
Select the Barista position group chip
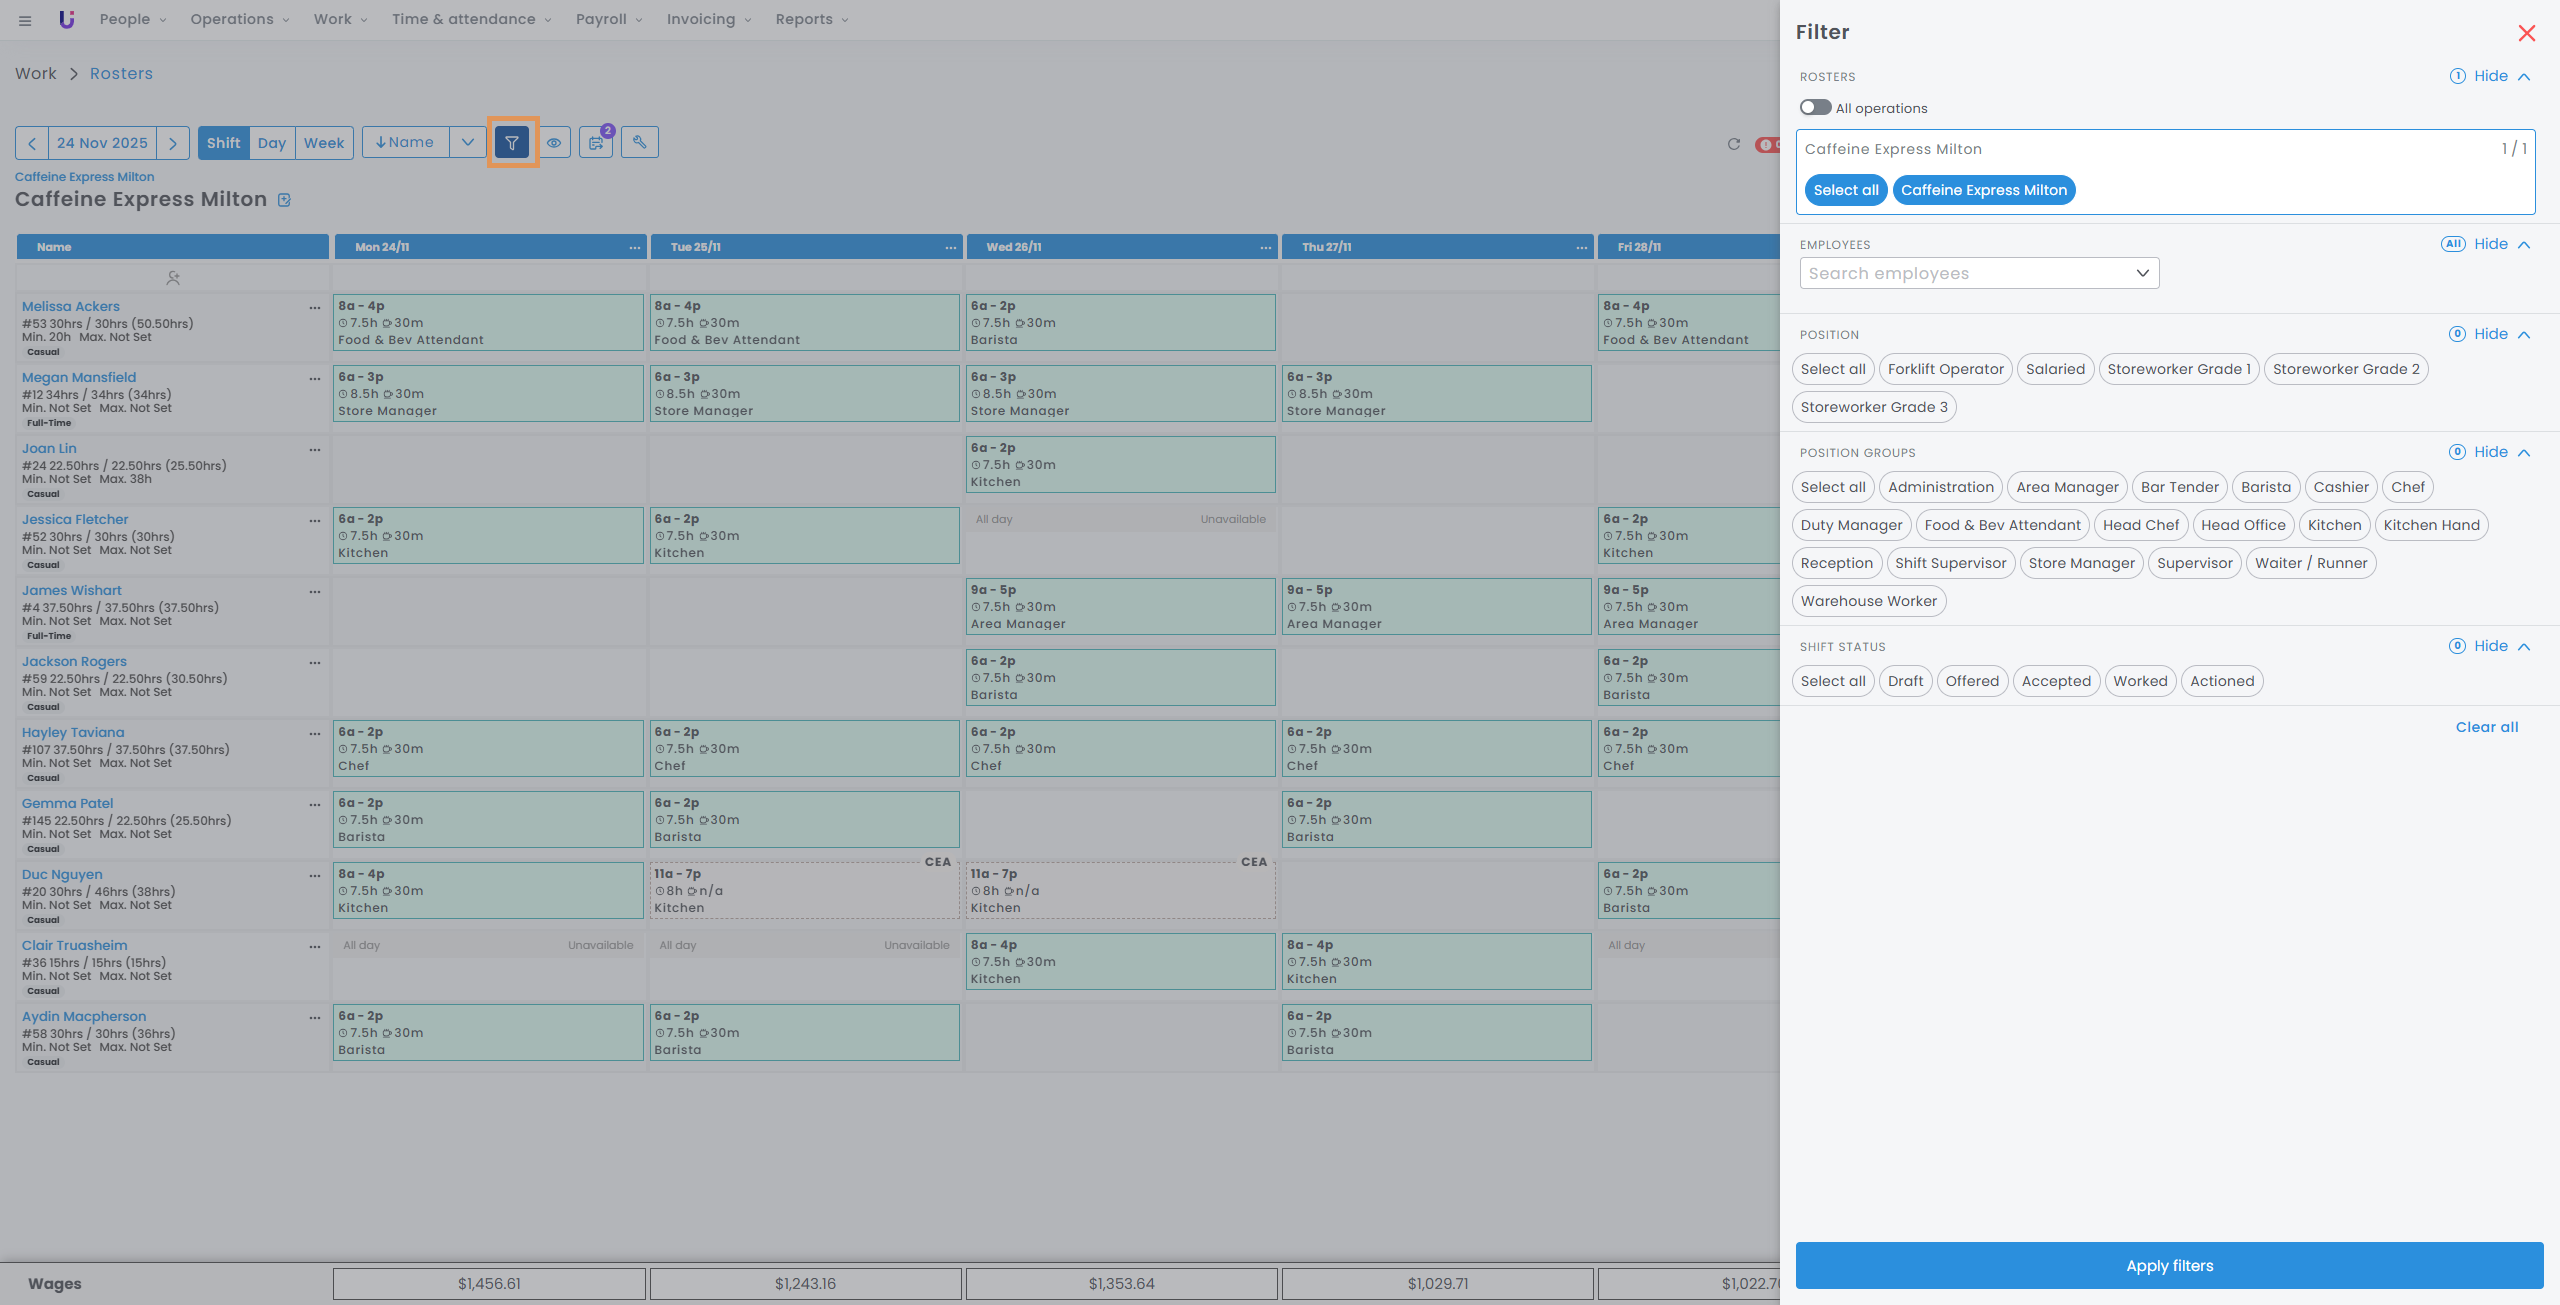(x=2265, y=487)
